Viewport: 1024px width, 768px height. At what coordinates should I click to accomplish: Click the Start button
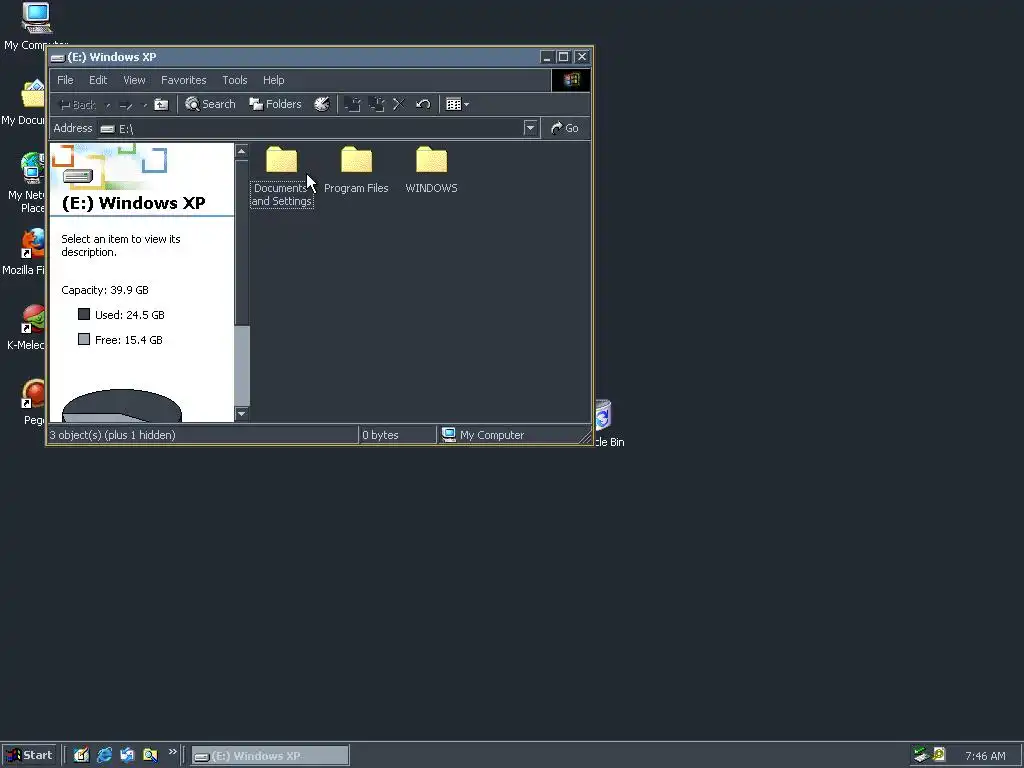coord(29,756)
